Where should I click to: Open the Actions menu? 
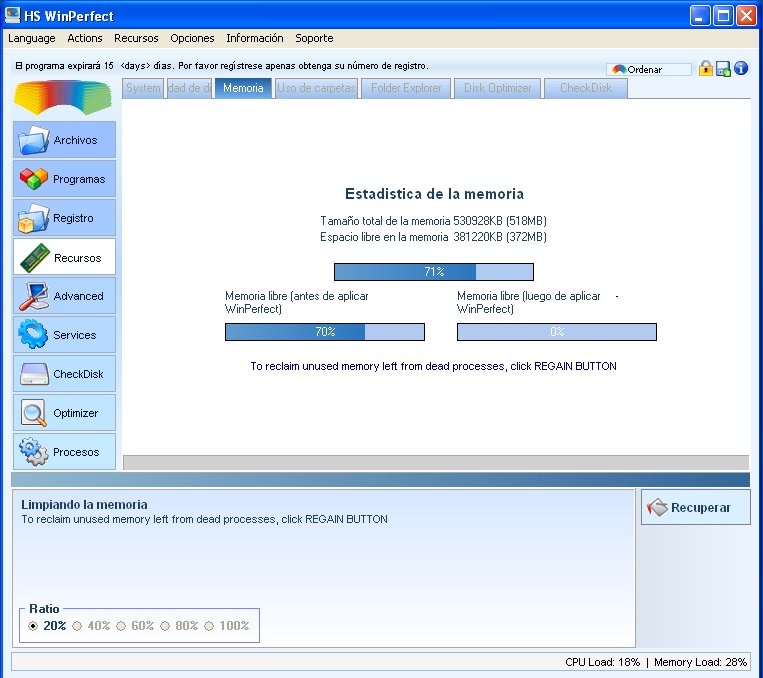tap(85, 38)
